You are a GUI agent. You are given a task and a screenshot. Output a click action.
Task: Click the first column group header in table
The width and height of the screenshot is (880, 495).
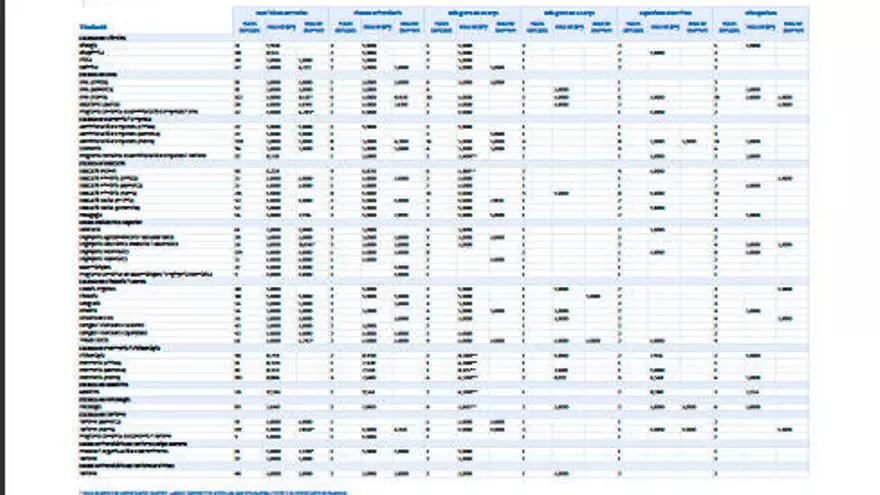(280, 11)
